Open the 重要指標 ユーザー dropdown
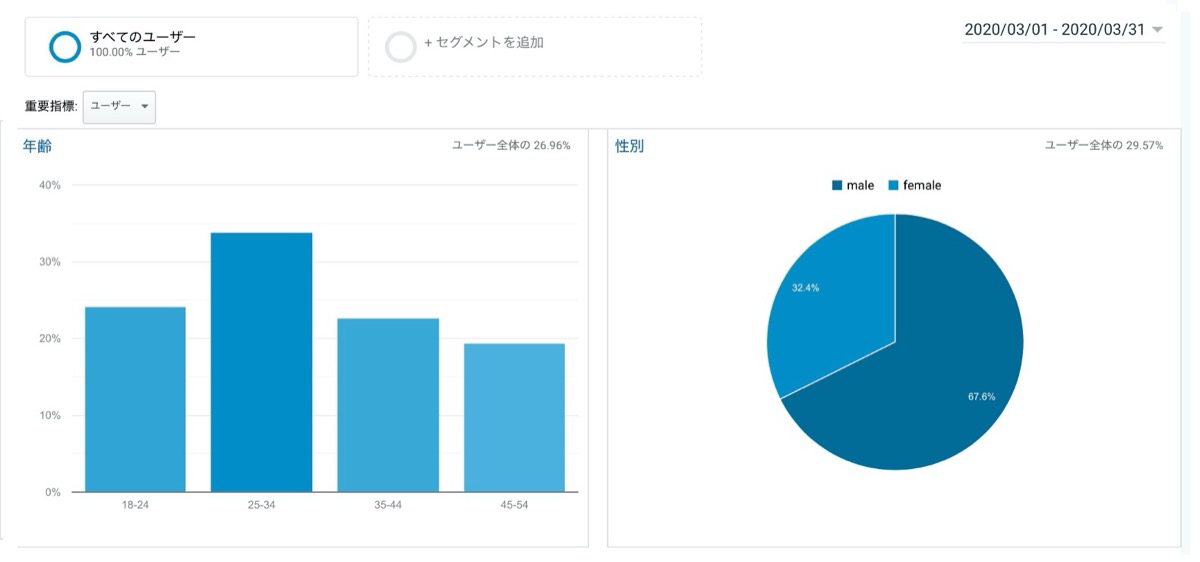The height and width of the screenshot is (562, 1200). [x=119, y=107]
